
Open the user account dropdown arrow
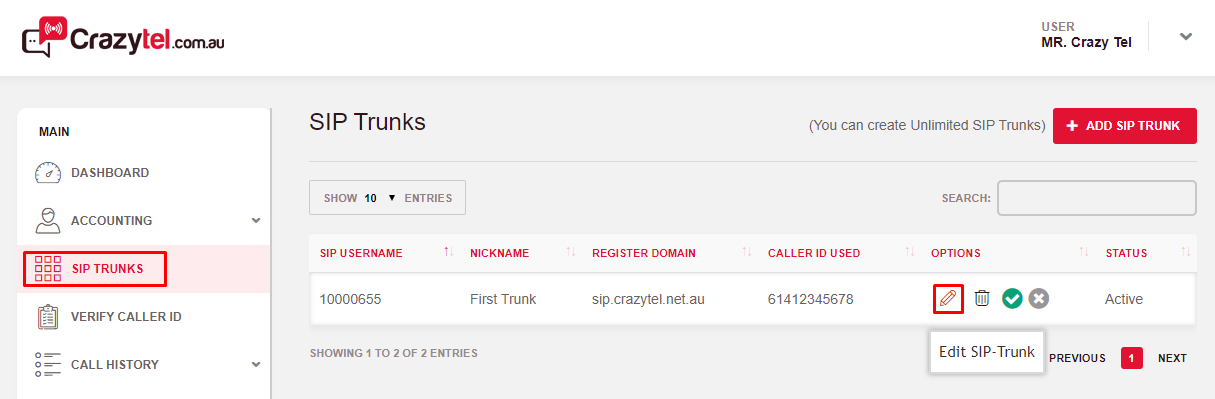coord(1186,37)
